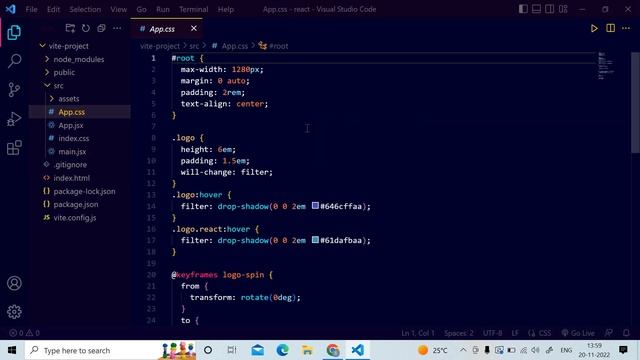
Task: Open package.json in the file tree
Action: coord(76,204)
